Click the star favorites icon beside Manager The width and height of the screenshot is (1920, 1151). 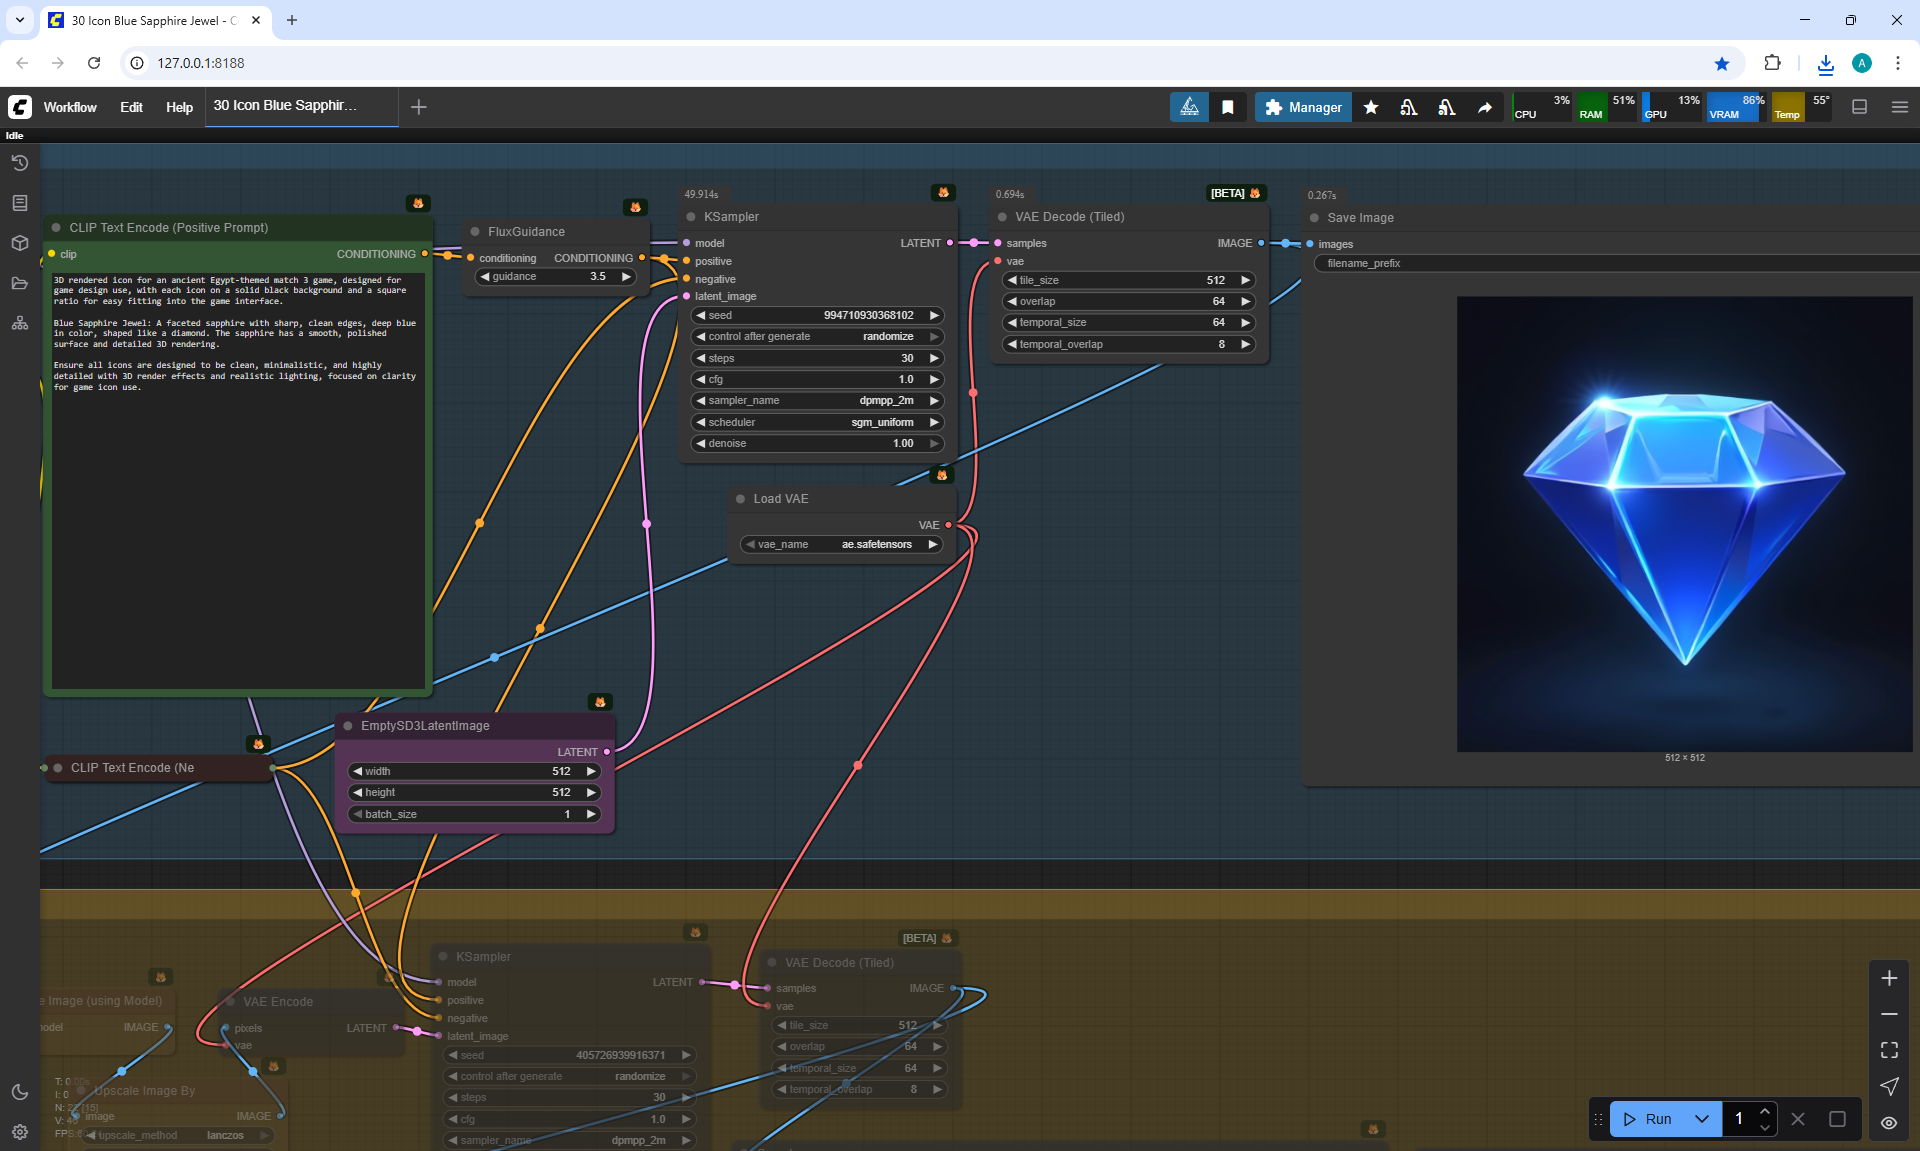pyautogui.click(x=1371, y=107)
